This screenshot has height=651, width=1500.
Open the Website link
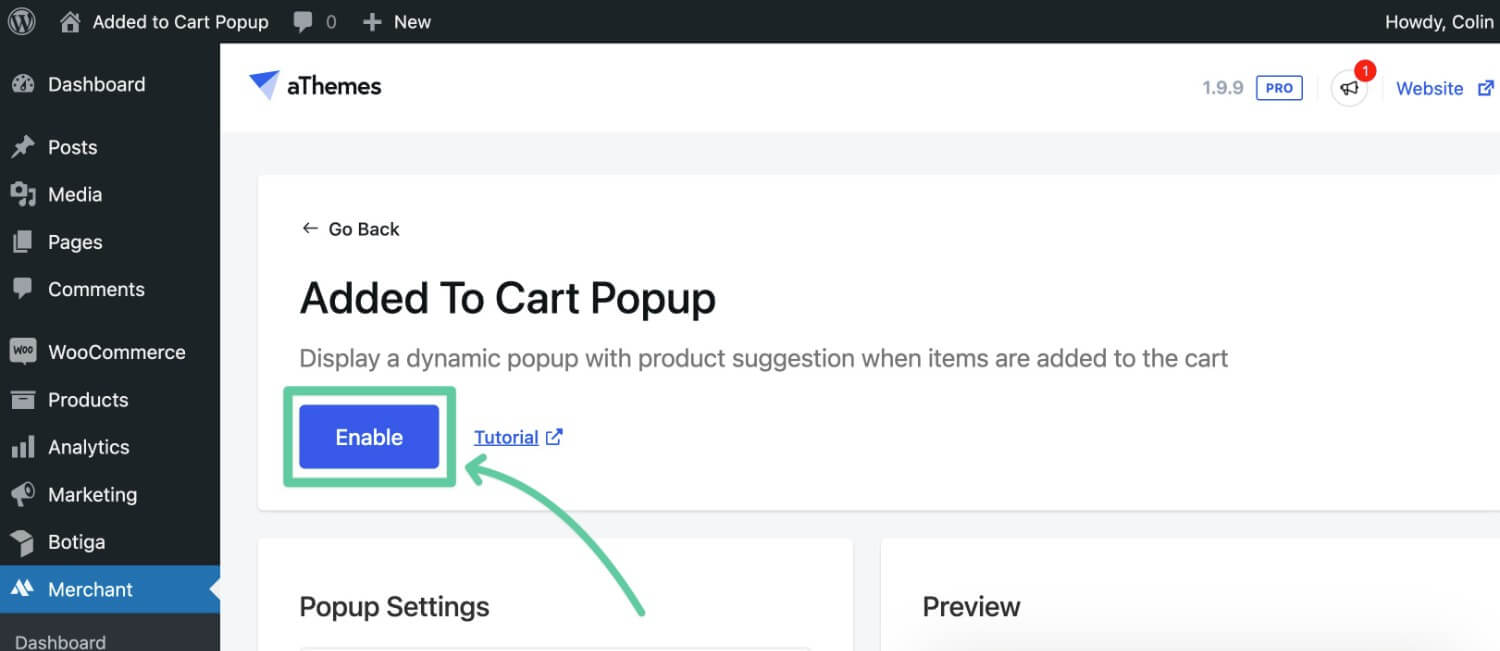pyautogui.click(x=1429, y=88)
